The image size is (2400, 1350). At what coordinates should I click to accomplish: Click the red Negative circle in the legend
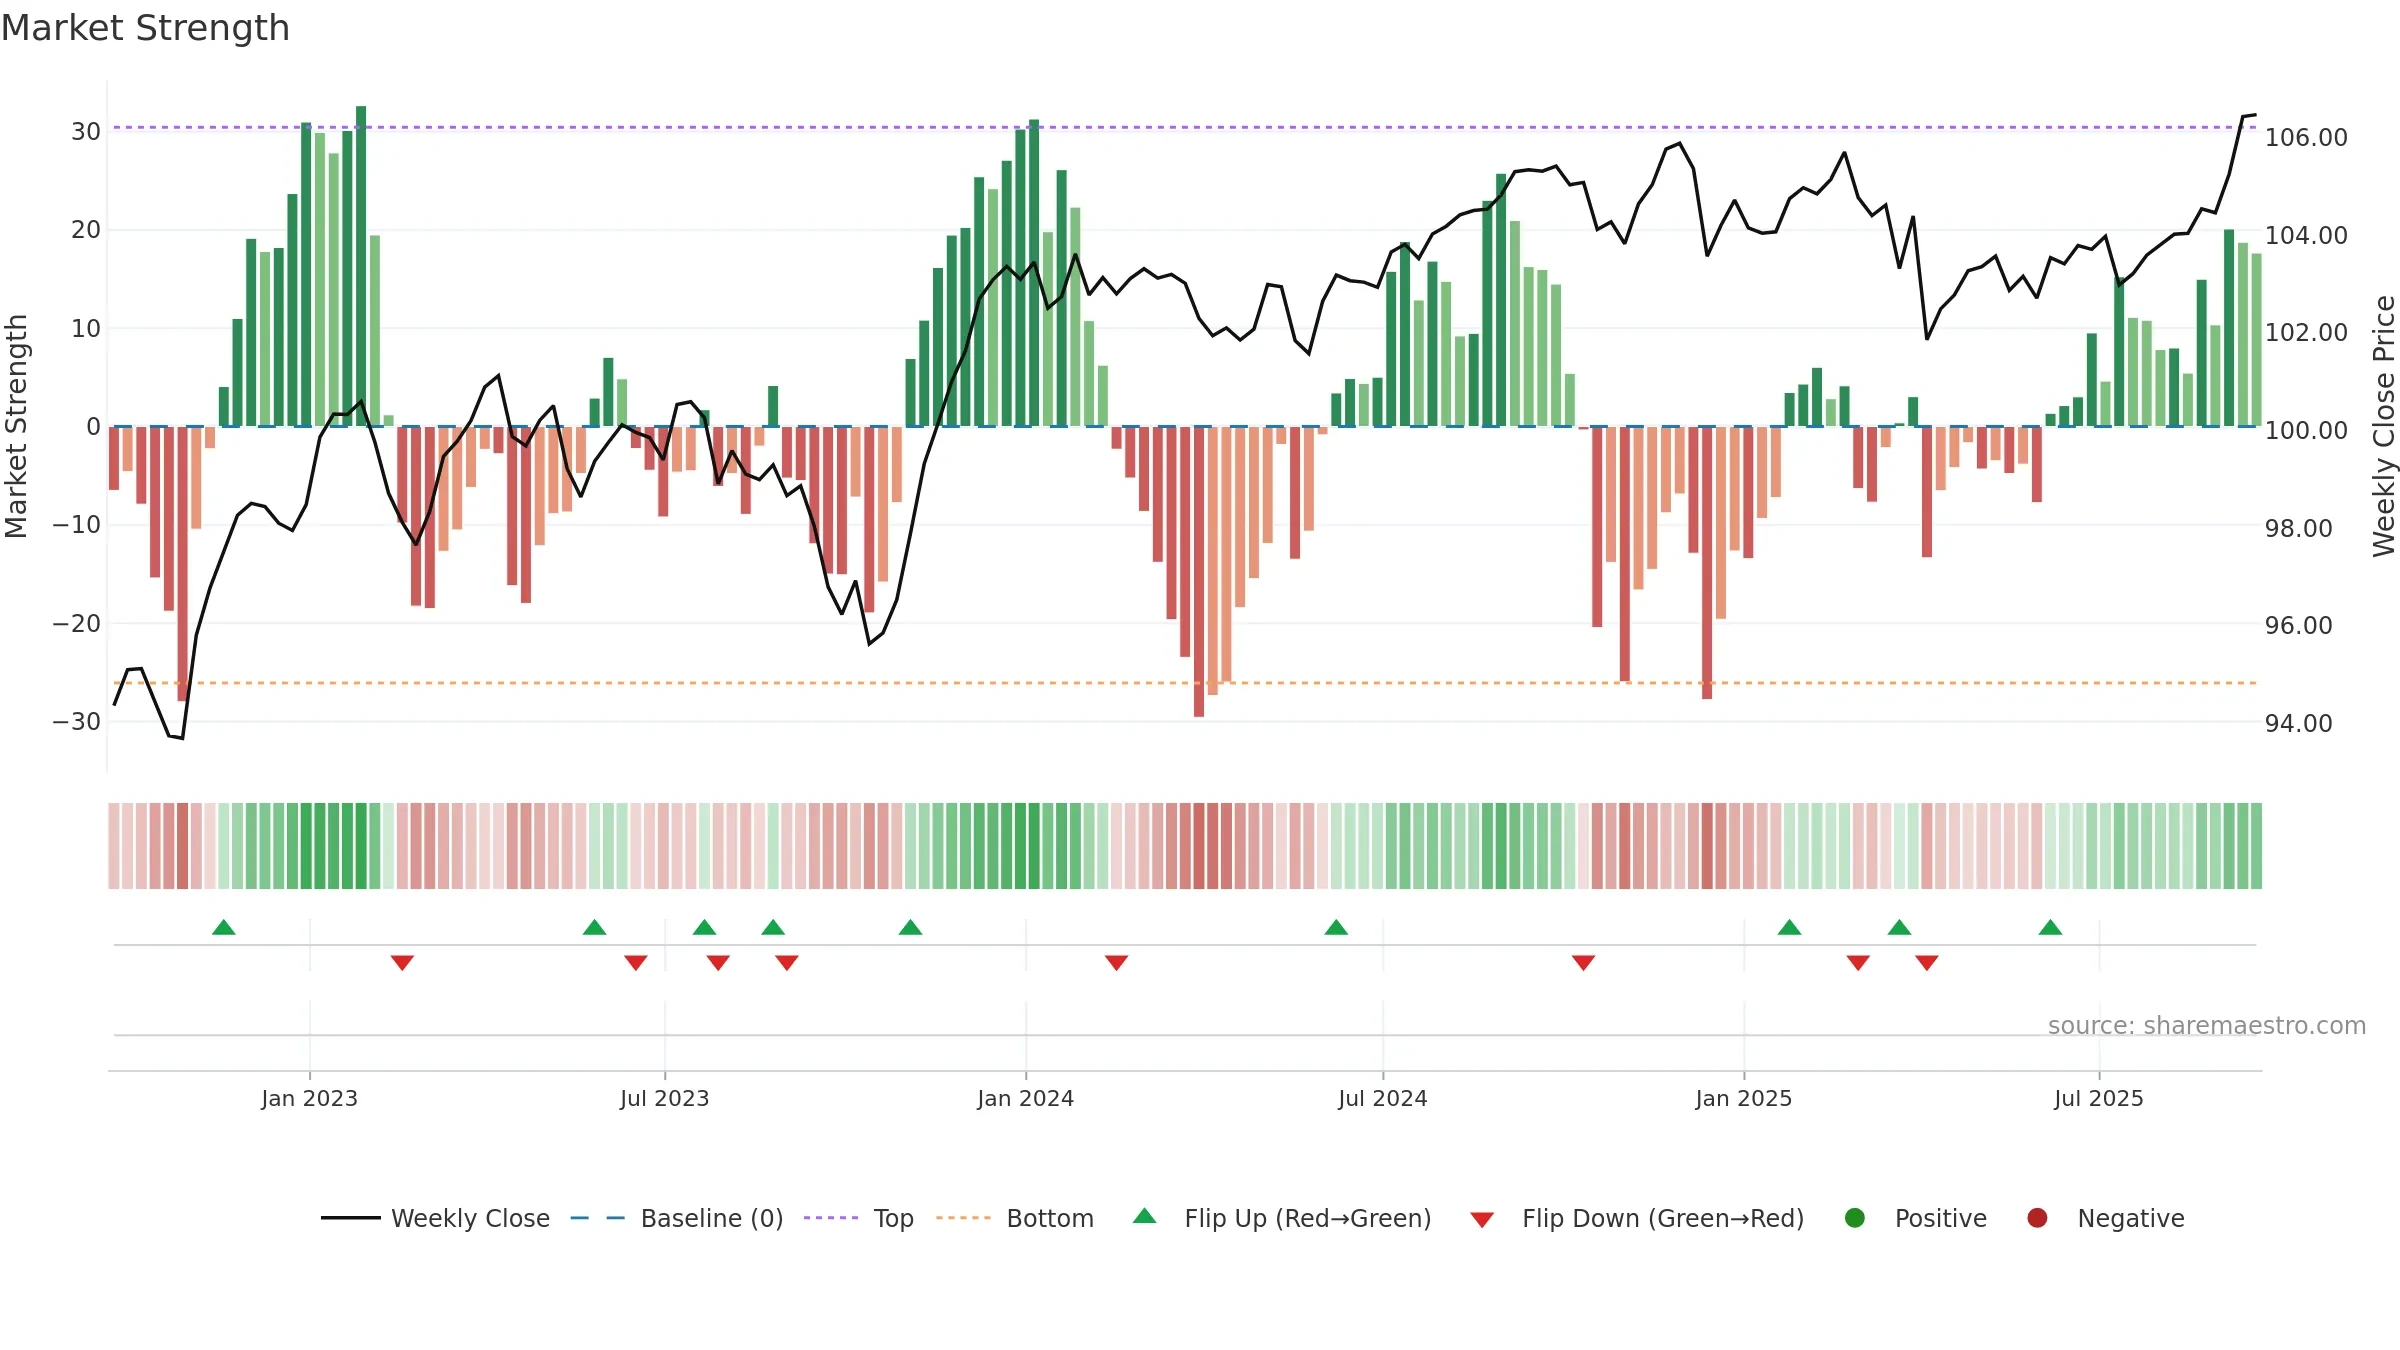point(2037,1218)
